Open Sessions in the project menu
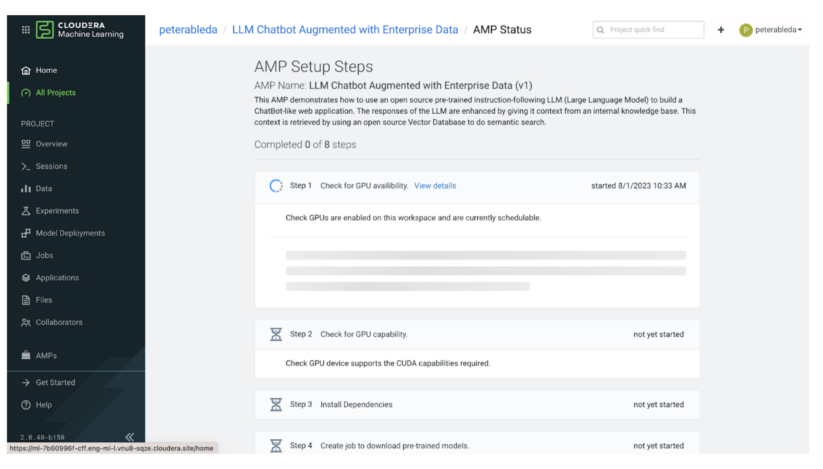Viewport: 823px width, 469px height. (51, 166)
